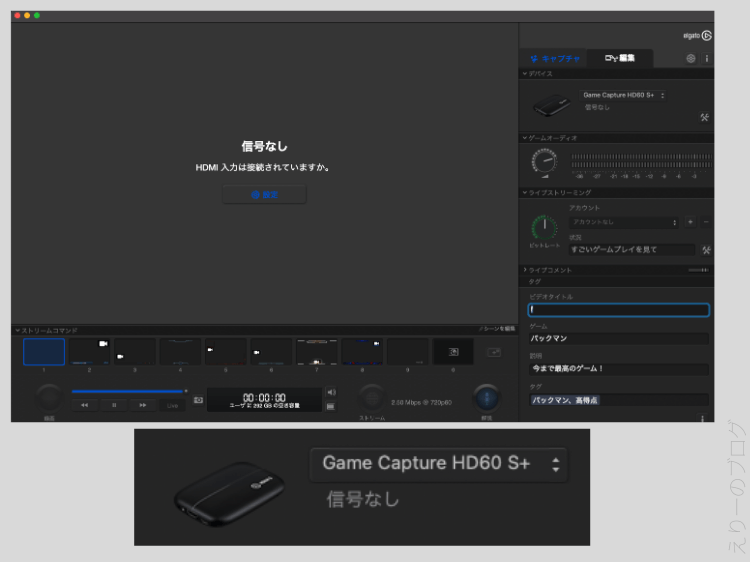Select scene thumbnail 1
The width and height of the screenshot is (750, 562).
44,352
